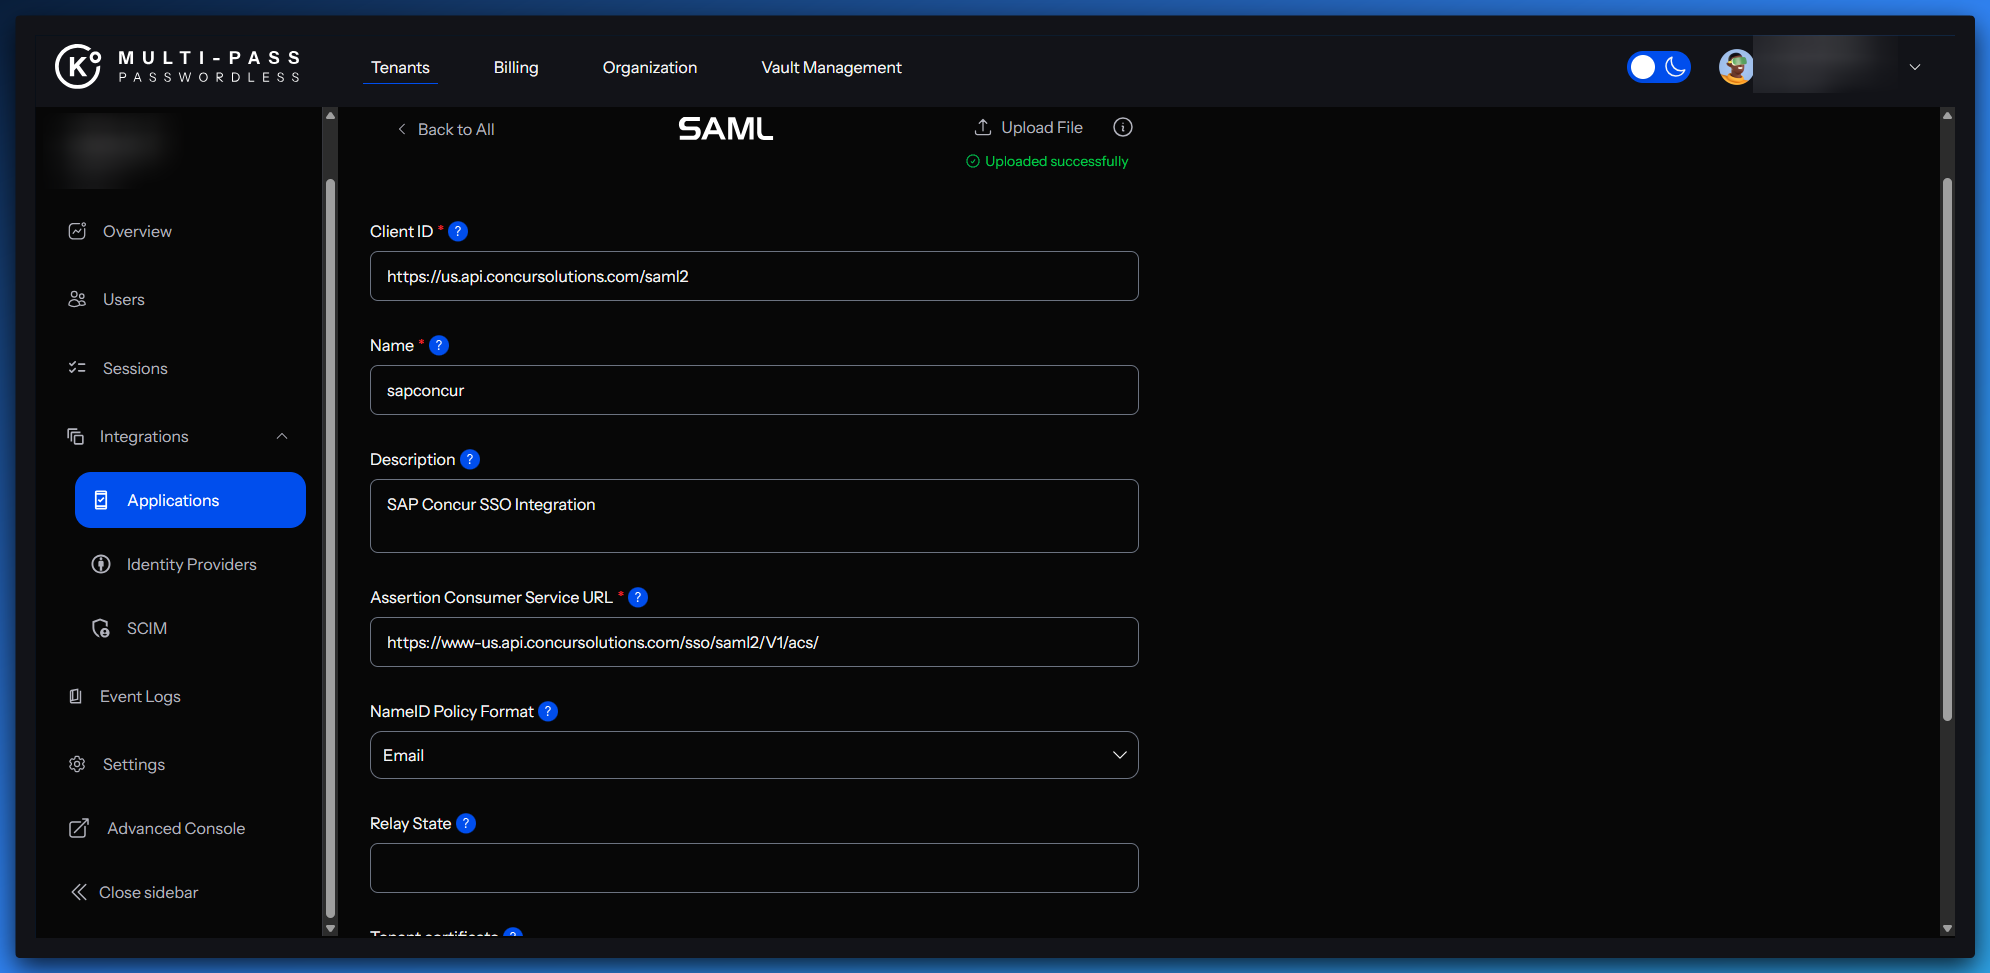Screen dimensions: 1990x973
Task: Click the Upload File button
Action: [x=1029, y=127]
